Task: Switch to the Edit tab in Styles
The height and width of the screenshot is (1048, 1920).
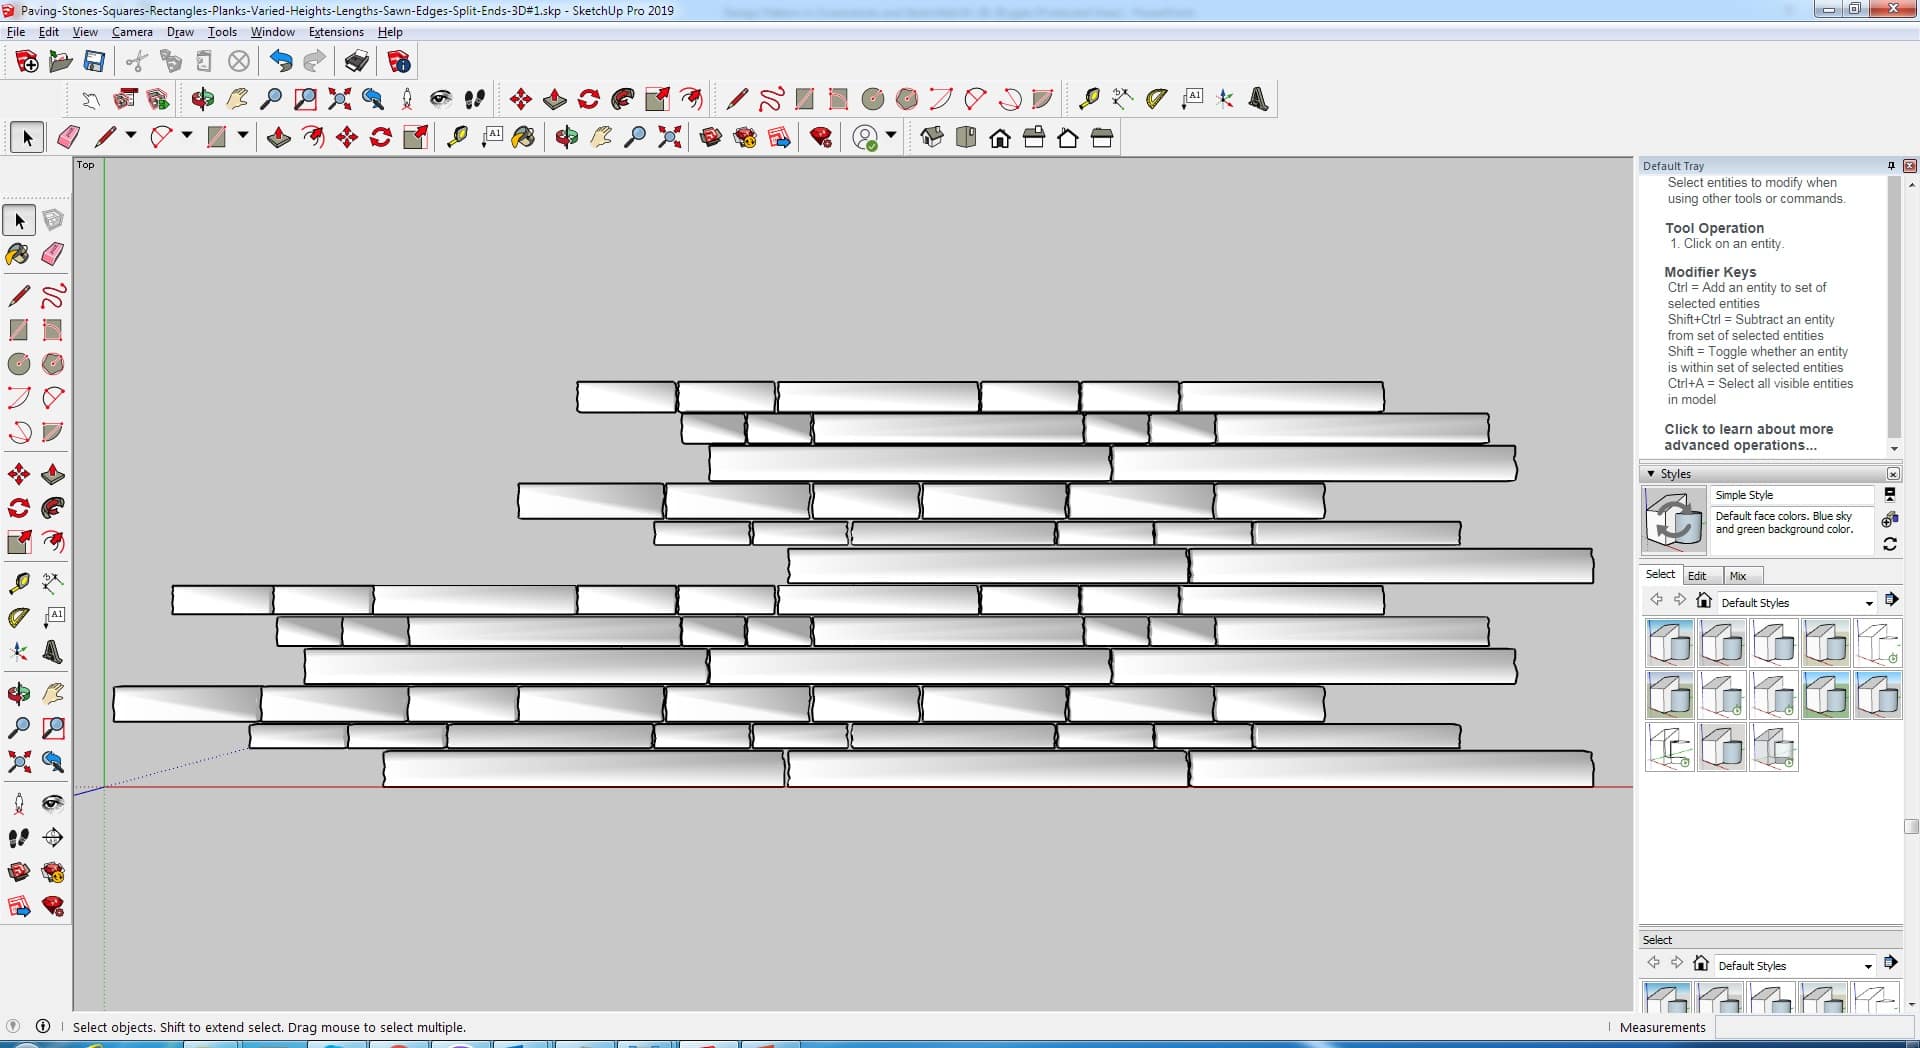Action: click(x=1697, y=576)
